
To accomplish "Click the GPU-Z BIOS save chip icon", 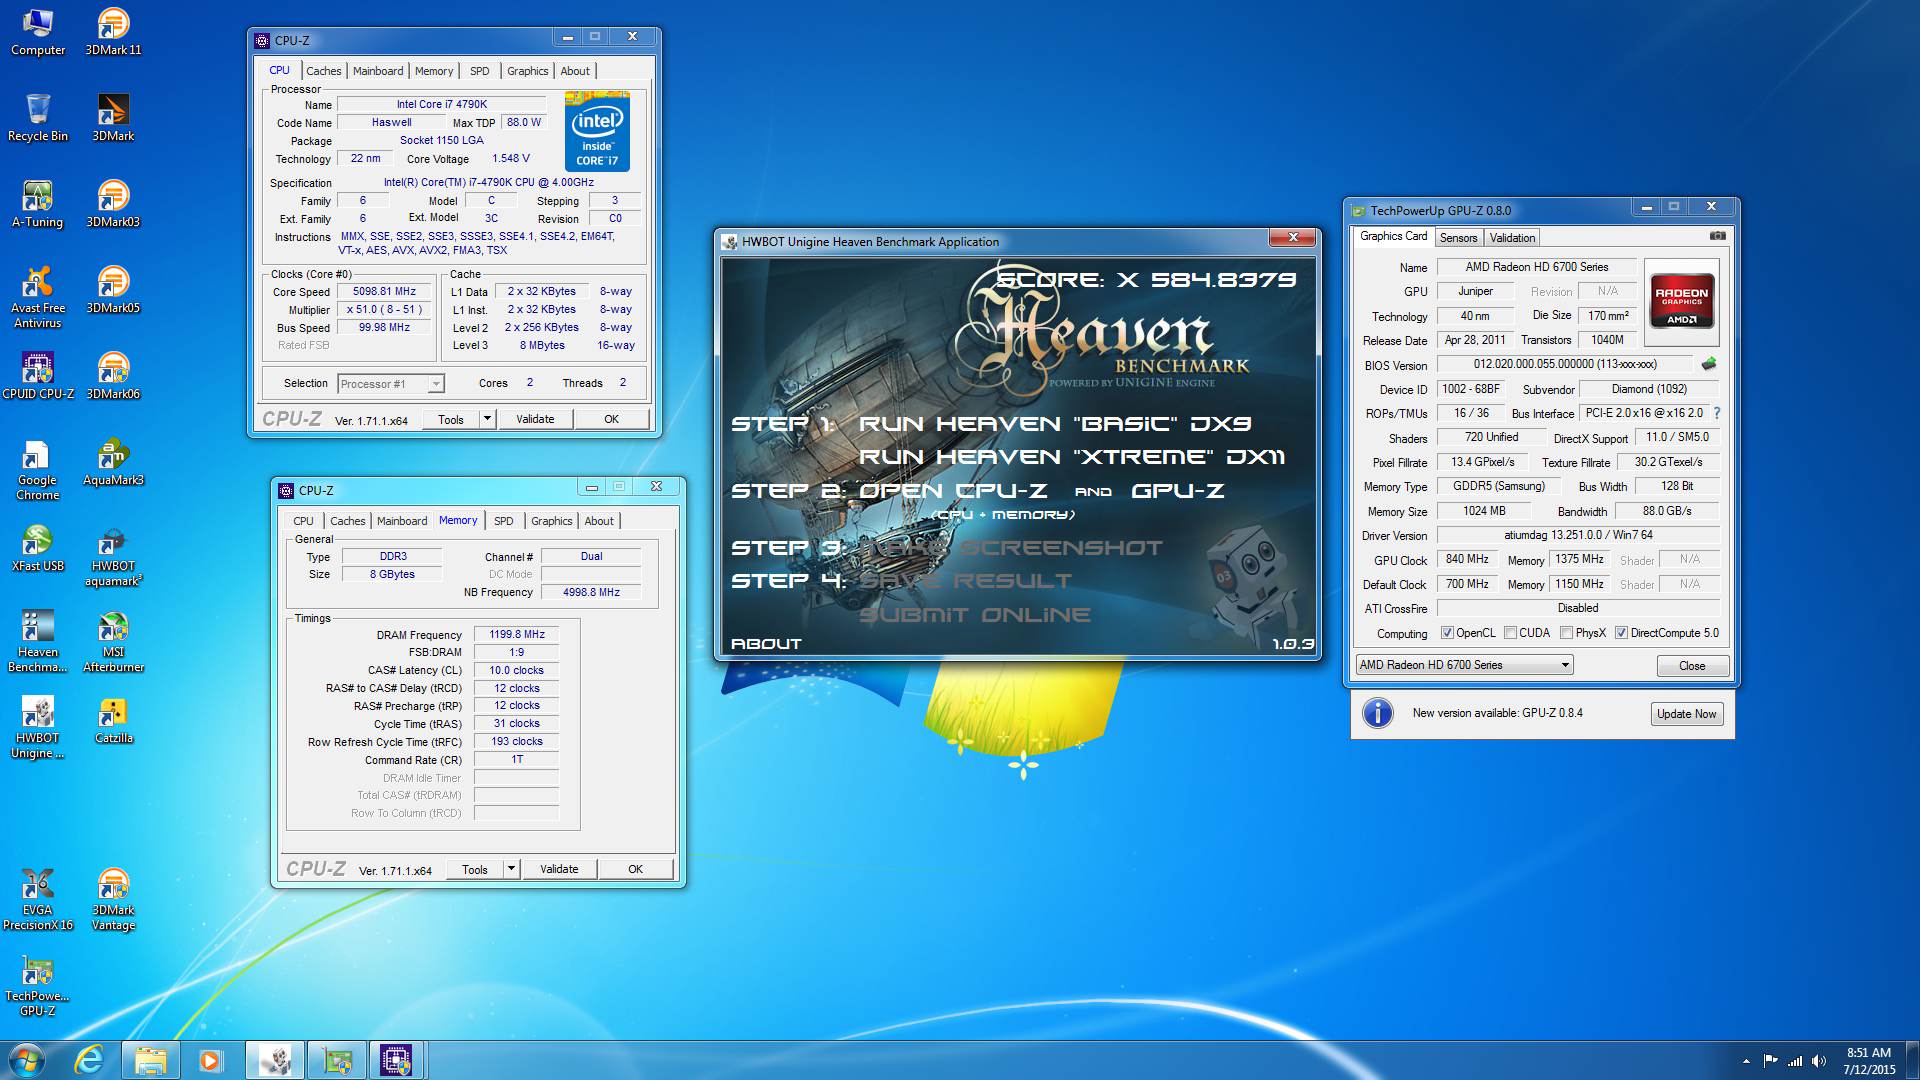I will pyautogui.click(x=1709, y=364).
